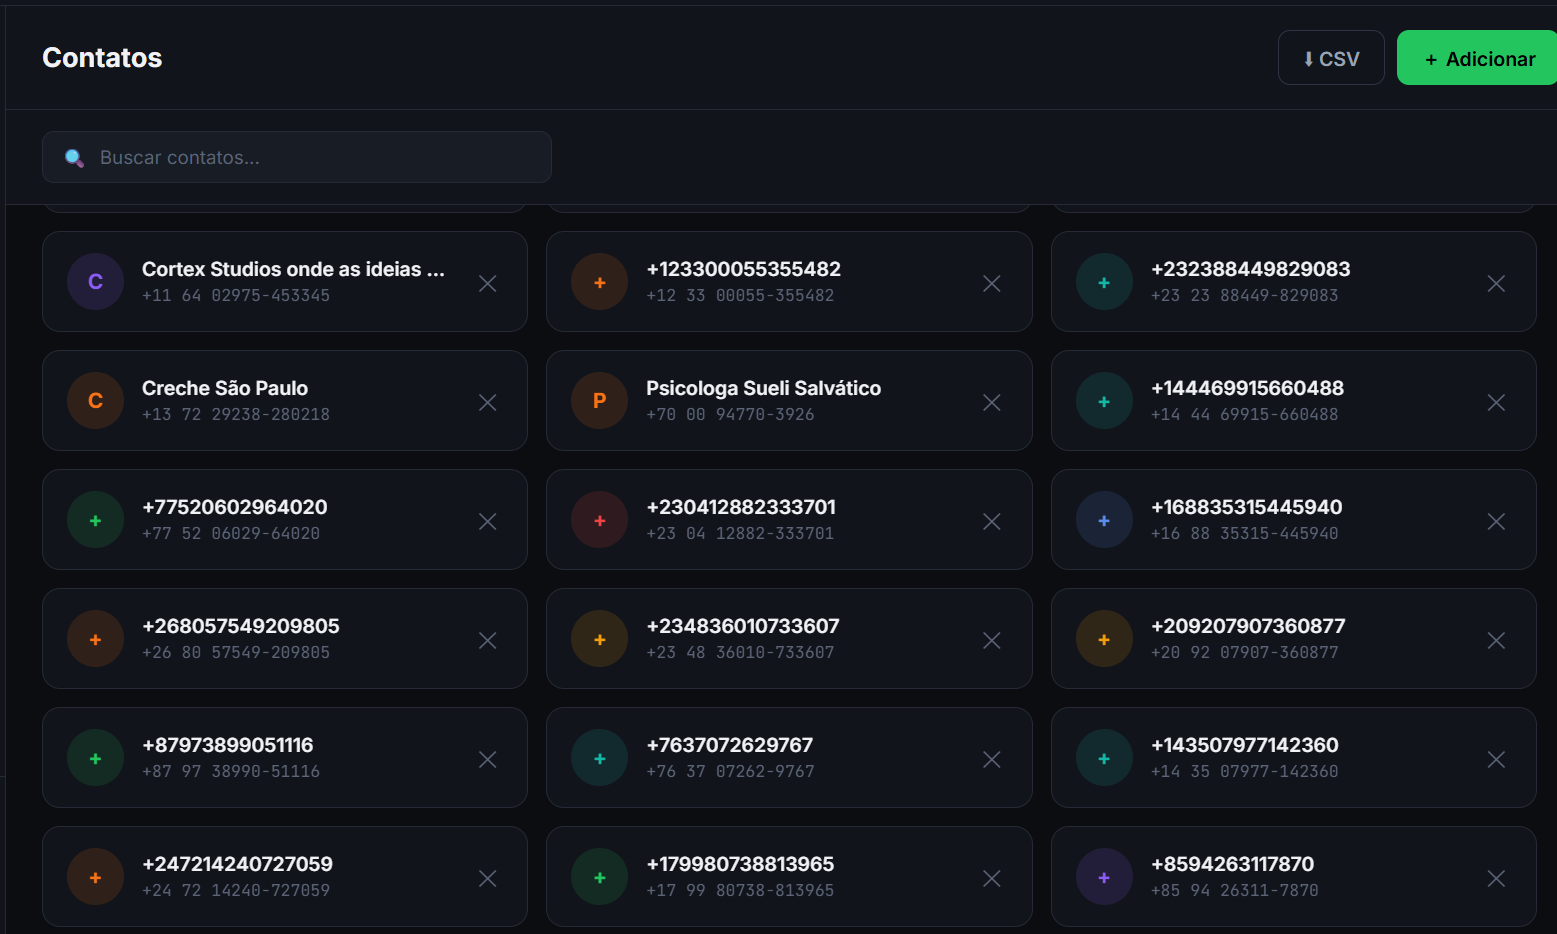Screen dimensions: 1557x934
Task: Remove contact +179980738813965
Action: tap(992, 878)
